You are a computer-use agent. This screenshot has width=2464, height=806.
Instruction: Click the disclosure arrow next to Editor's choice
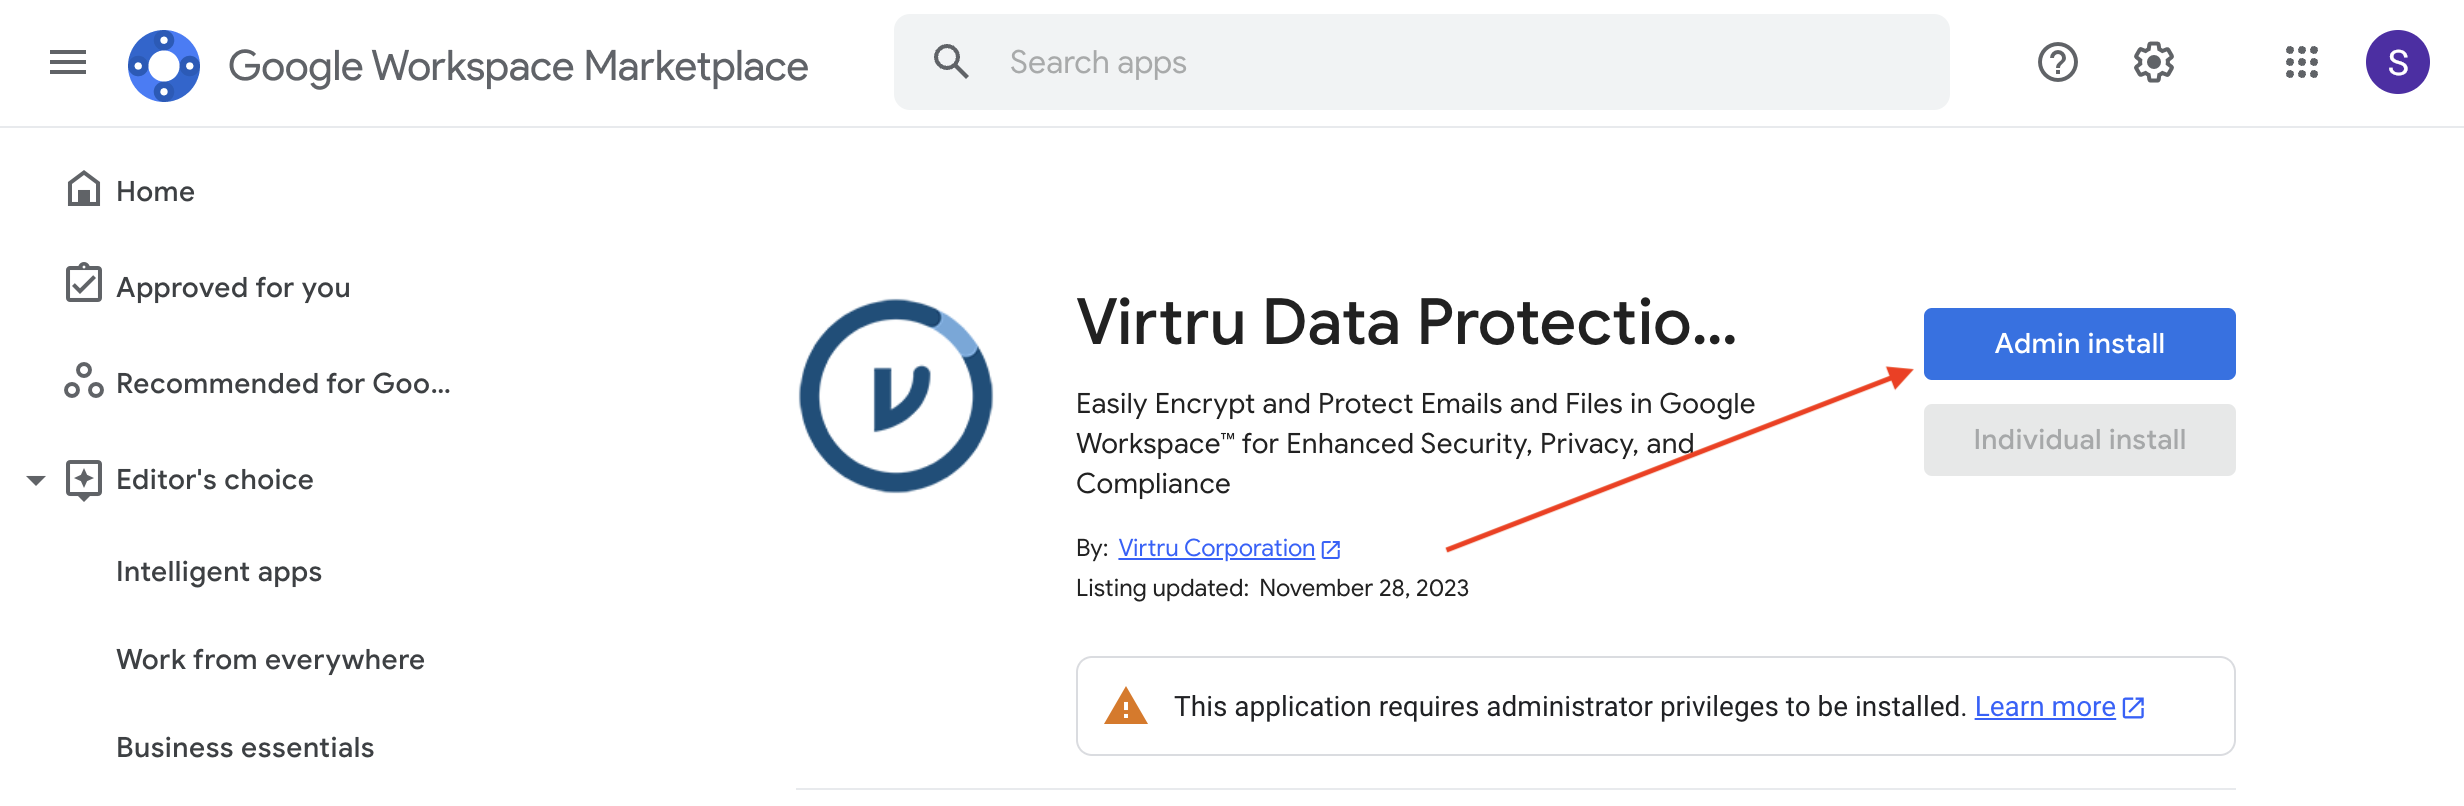(36, 478)
